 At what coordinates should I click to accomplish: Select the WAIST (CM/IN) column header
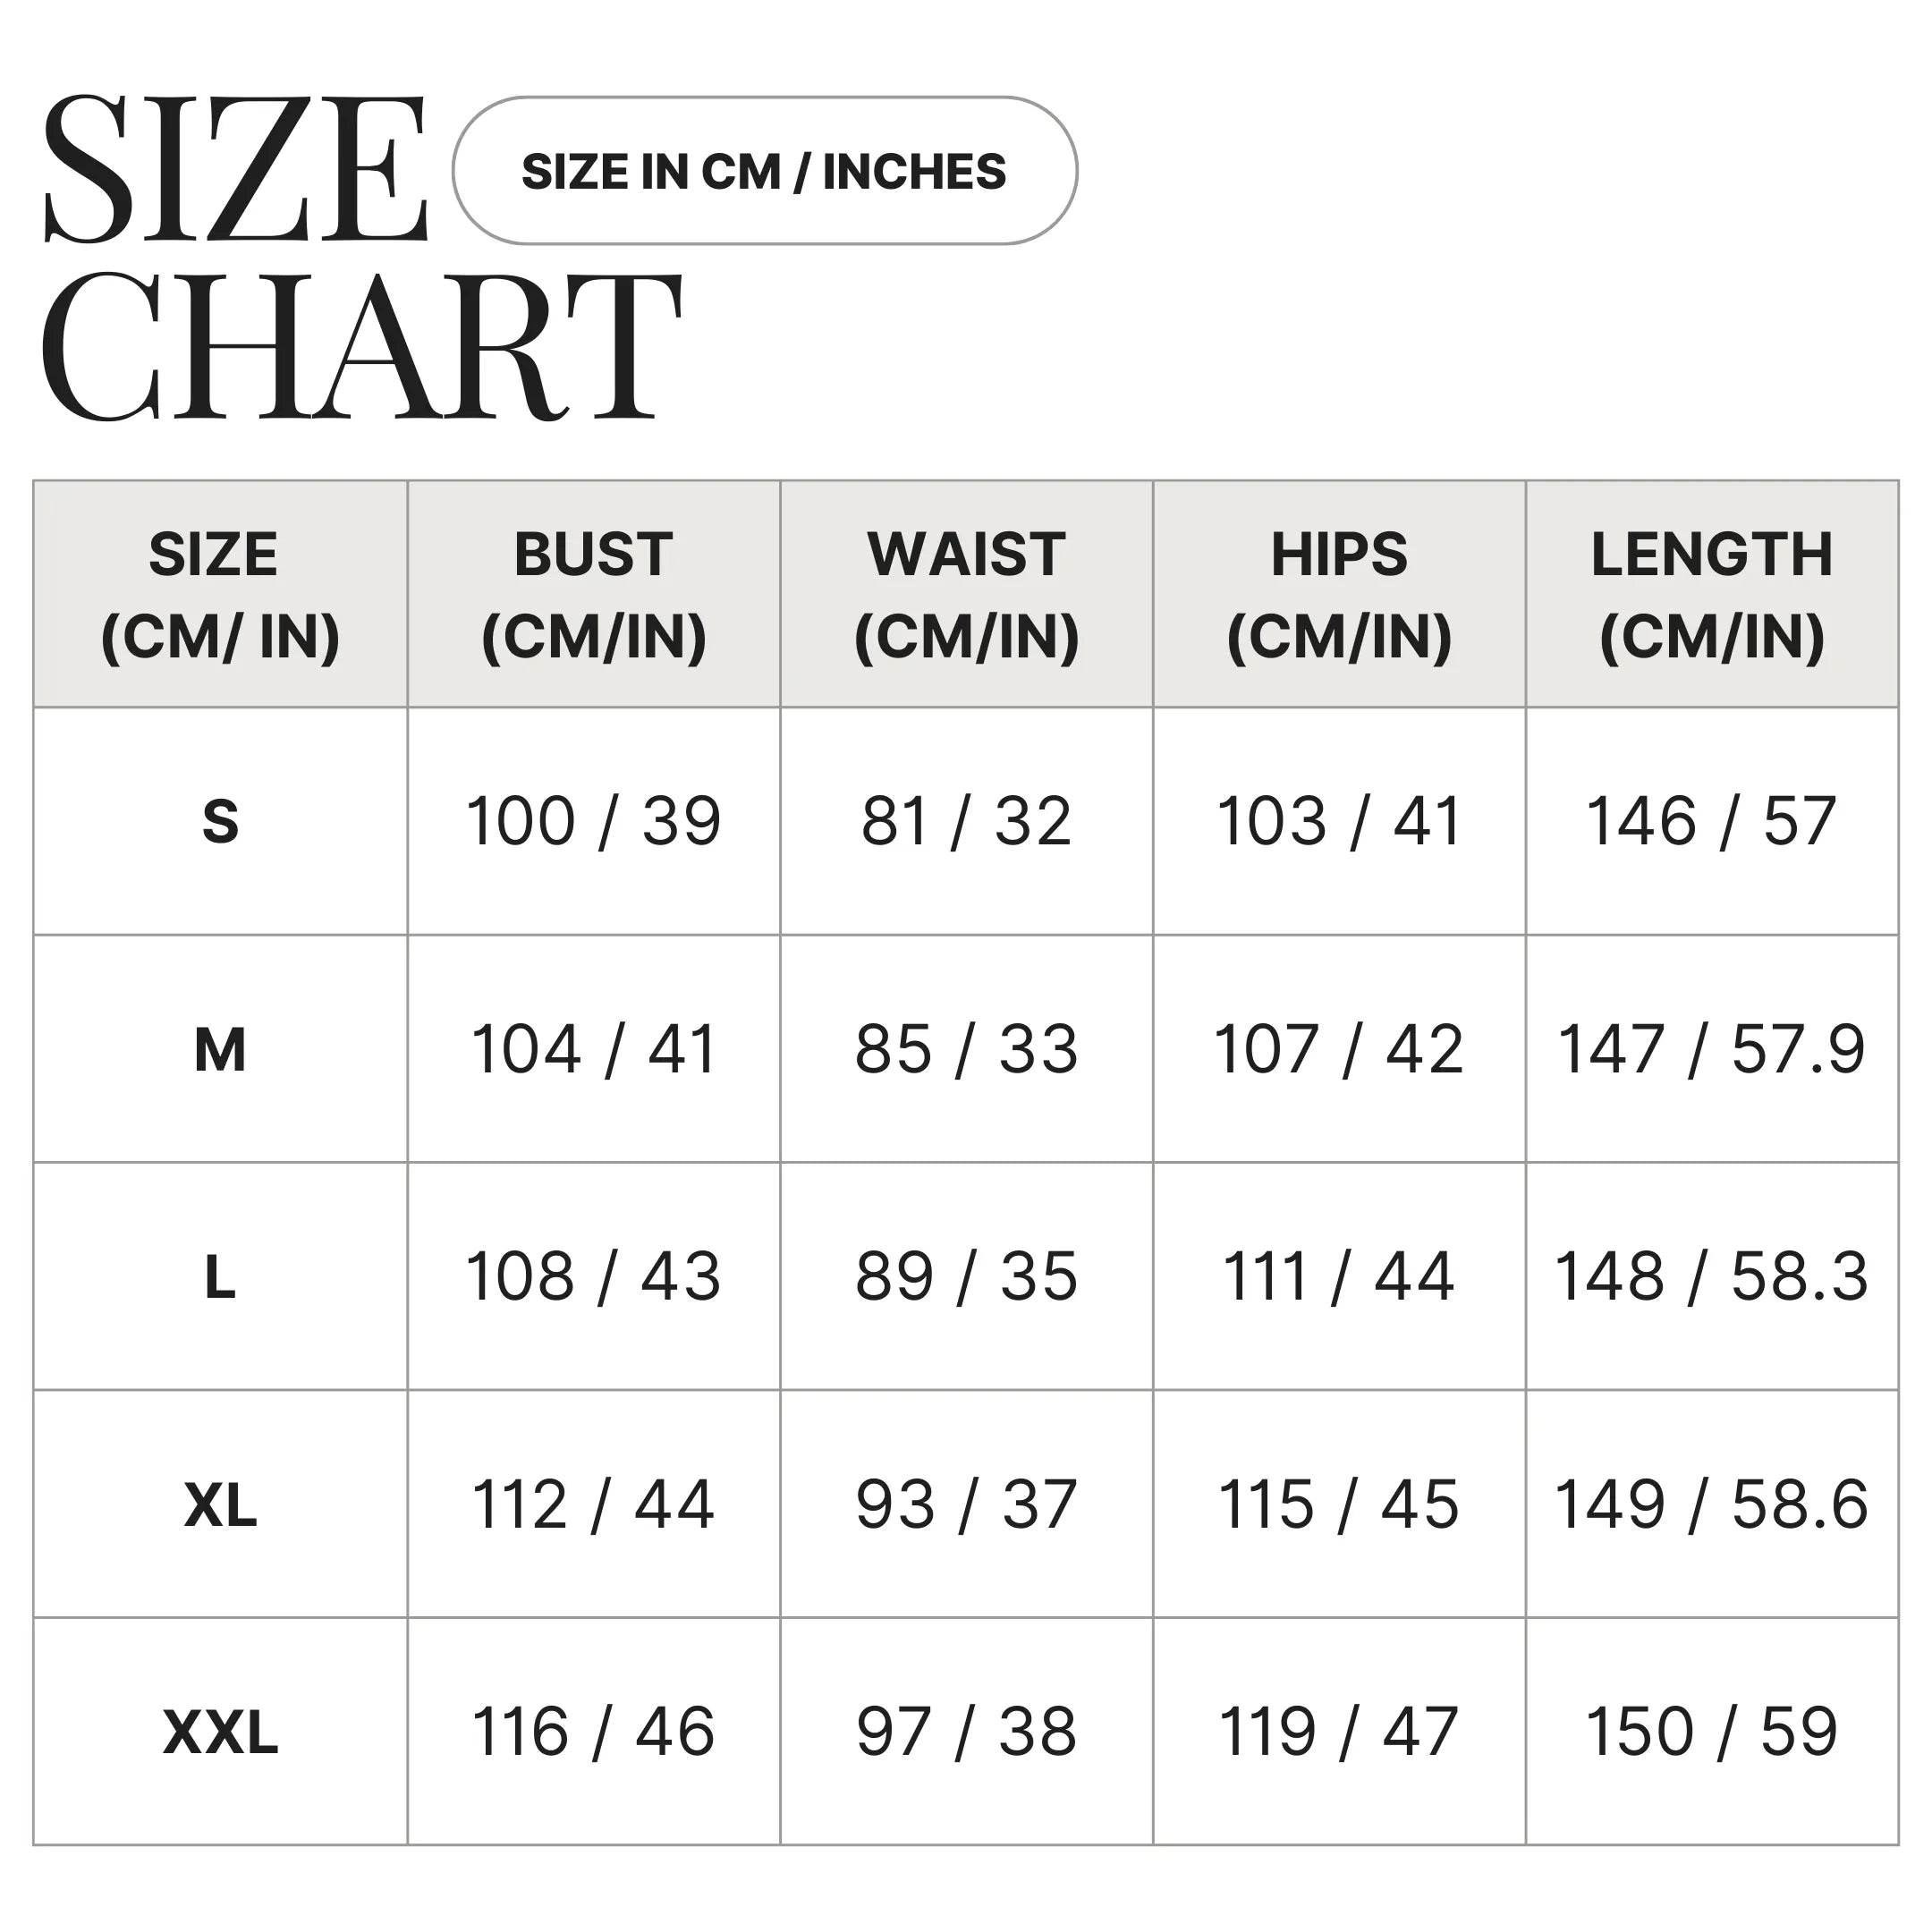tap(966, 595)
